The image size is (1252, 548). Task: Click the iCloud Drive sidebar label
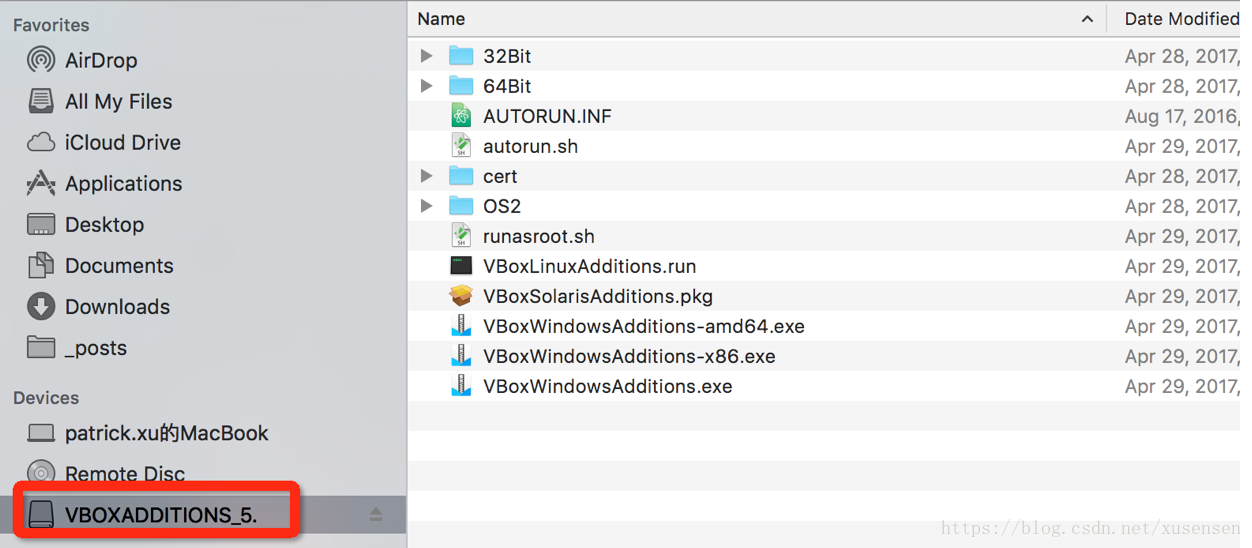[x=123, y=142]
